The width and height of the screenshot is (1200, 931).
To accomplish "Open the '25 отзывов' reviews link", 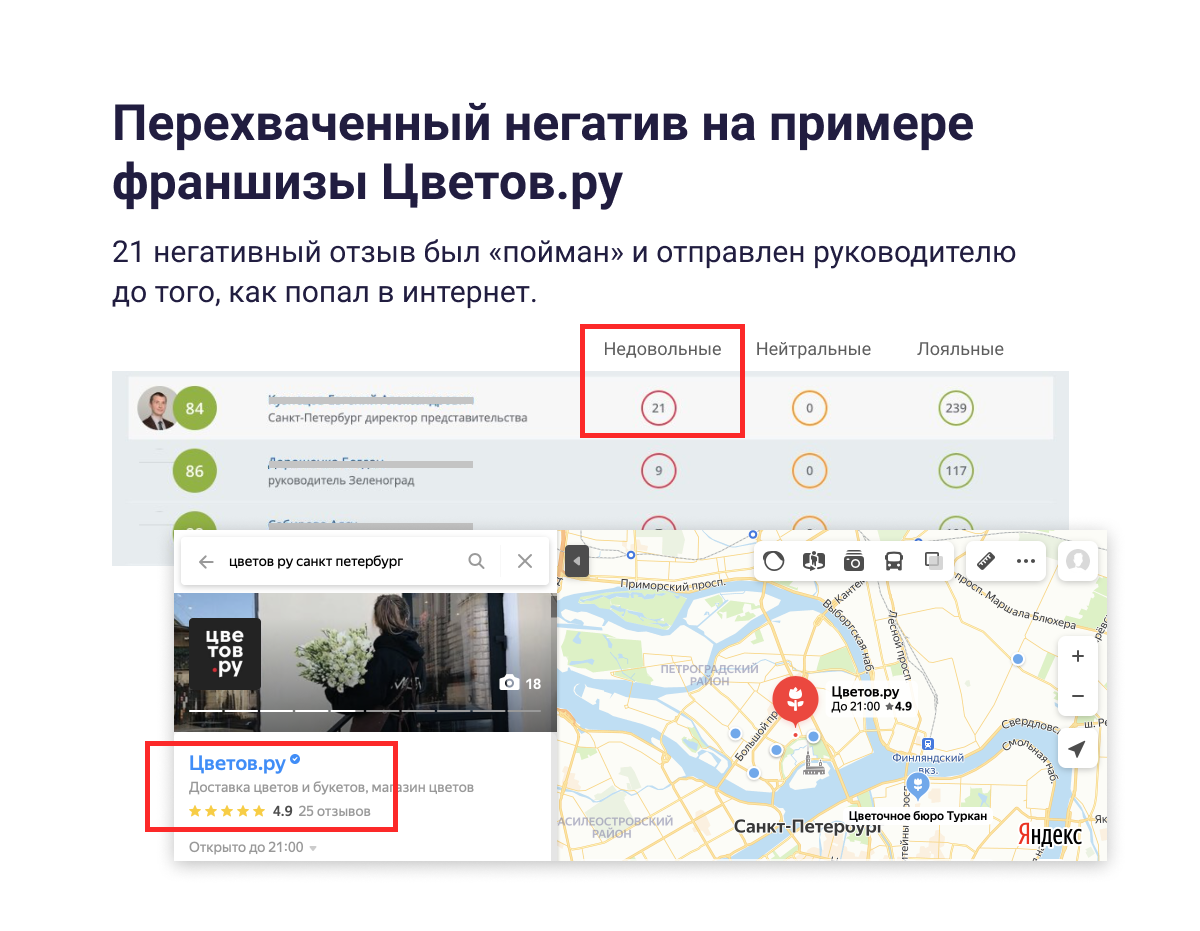I will 335,811.
